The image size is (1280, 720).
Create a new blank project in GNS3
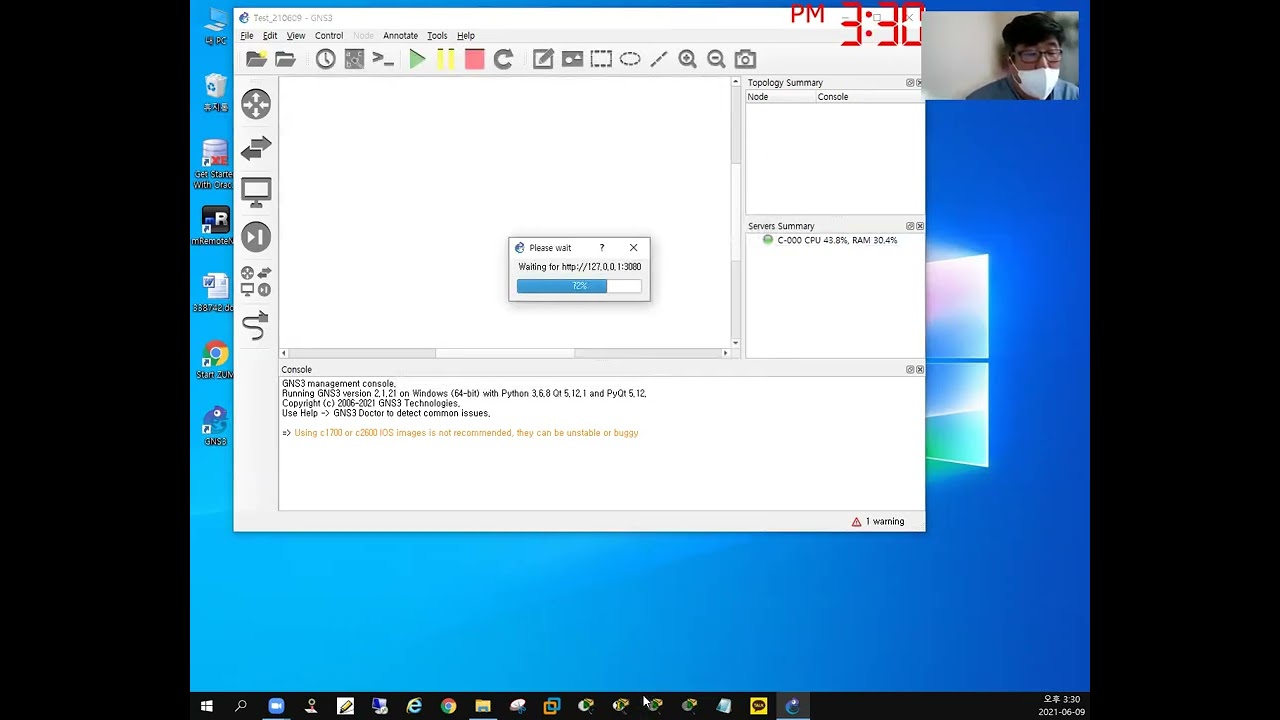coord(257,59)
